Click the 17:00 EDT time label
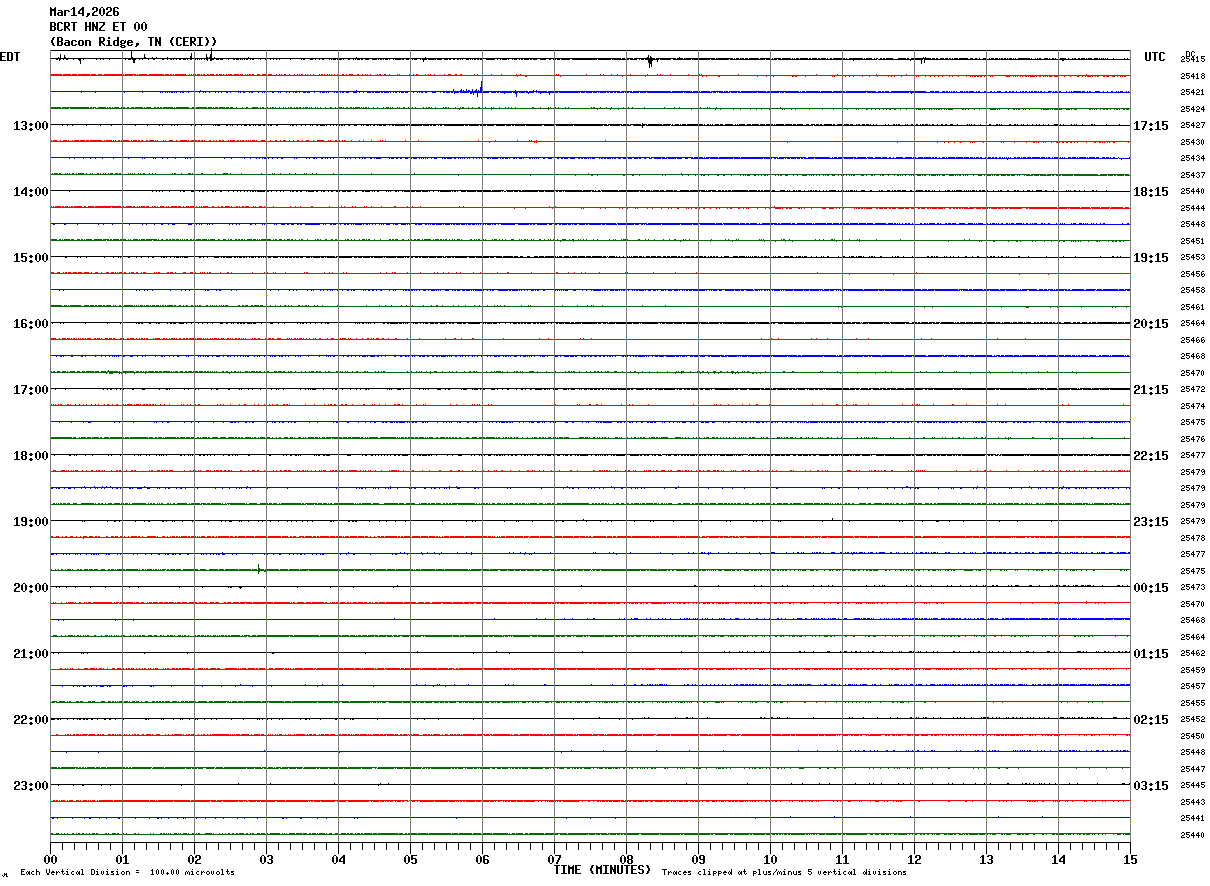 [30, 390]
